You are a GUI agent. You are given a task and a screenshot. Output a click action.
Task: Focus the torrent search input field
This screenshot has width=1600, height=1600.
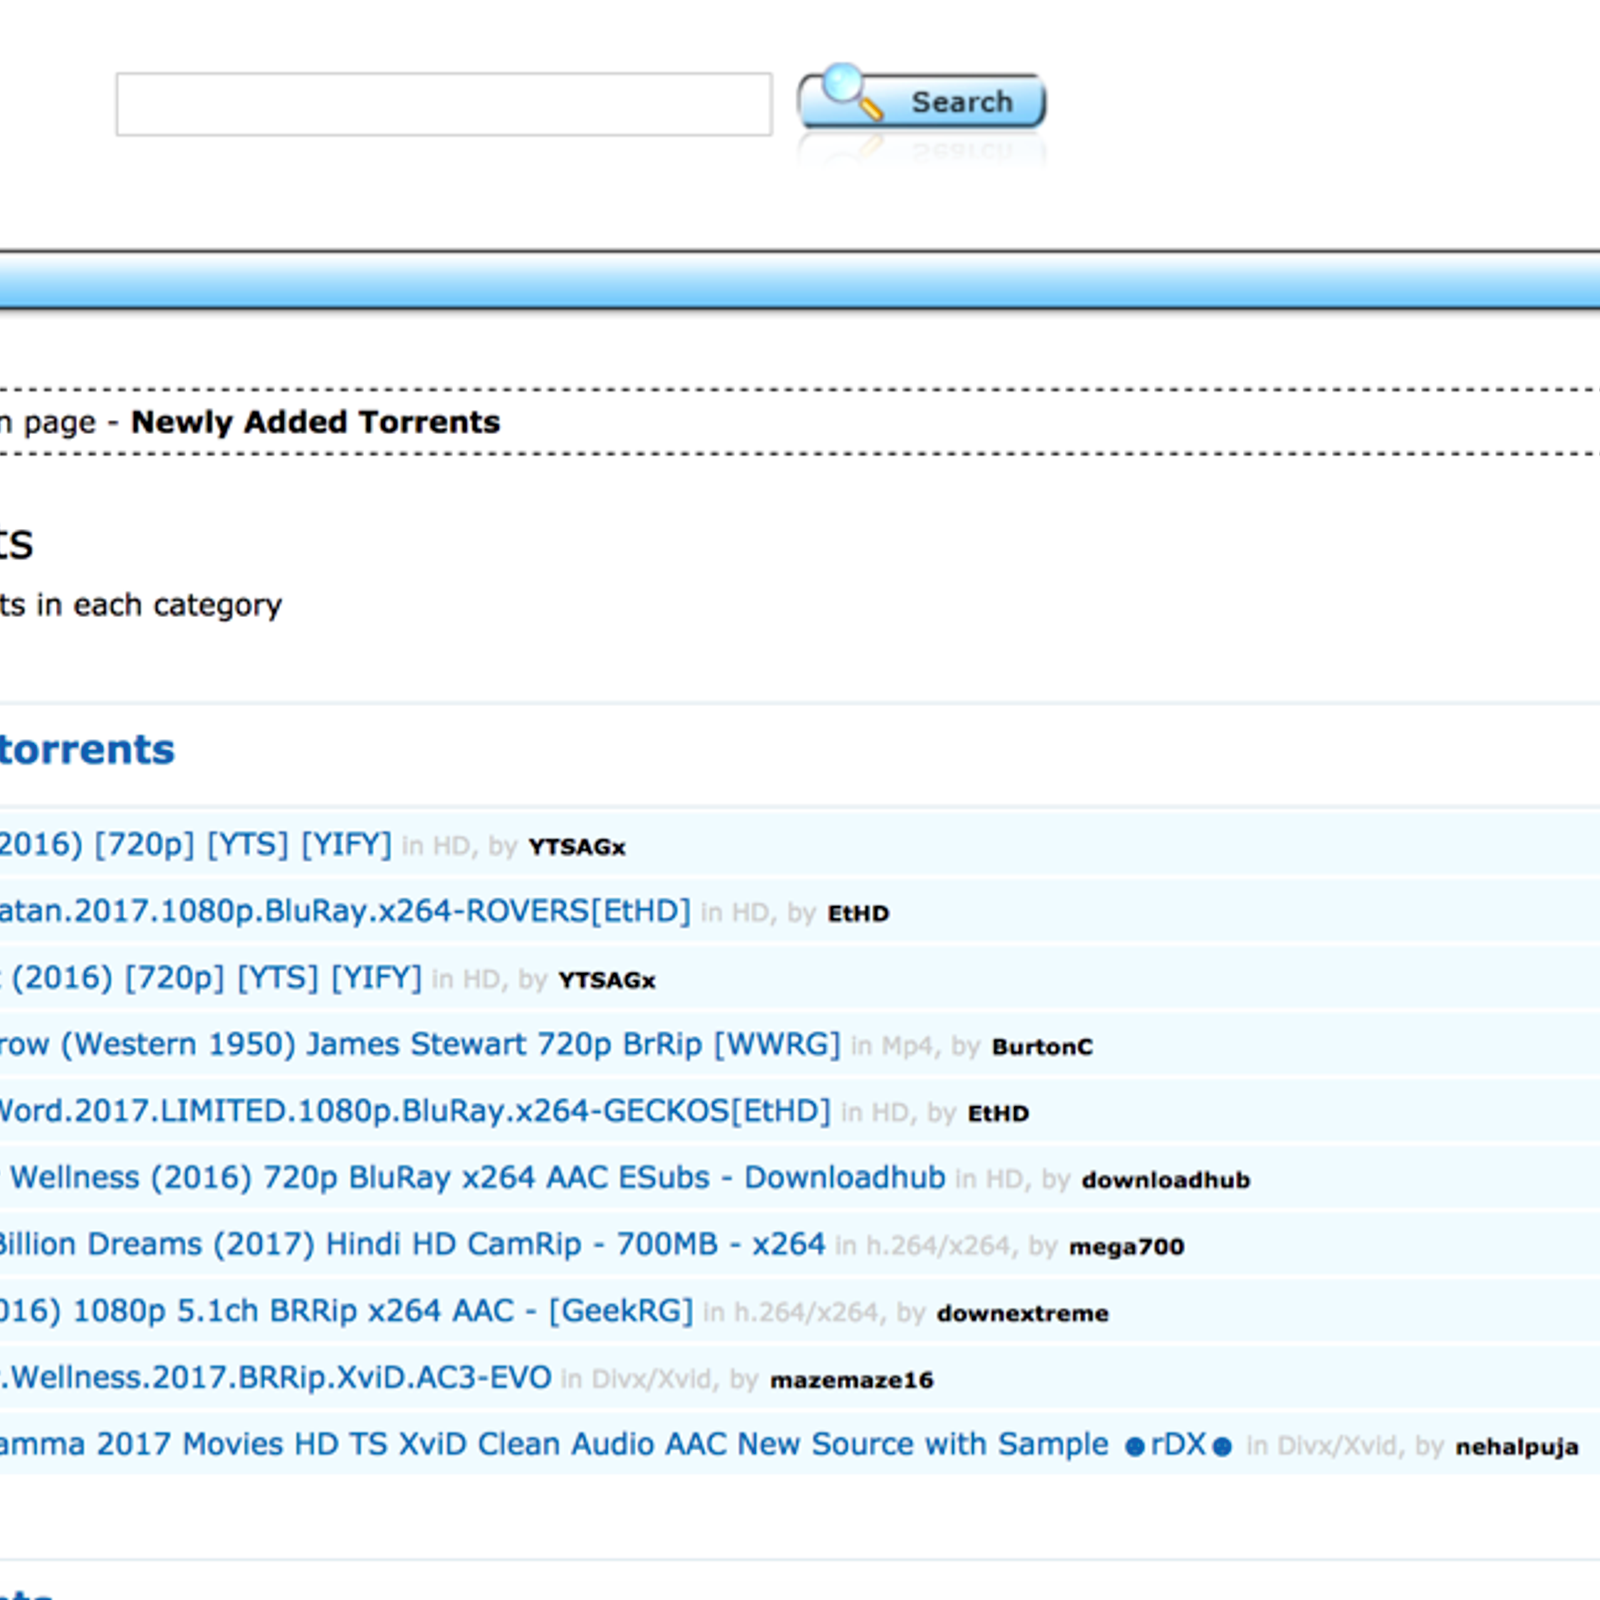(x=444, y=104)
